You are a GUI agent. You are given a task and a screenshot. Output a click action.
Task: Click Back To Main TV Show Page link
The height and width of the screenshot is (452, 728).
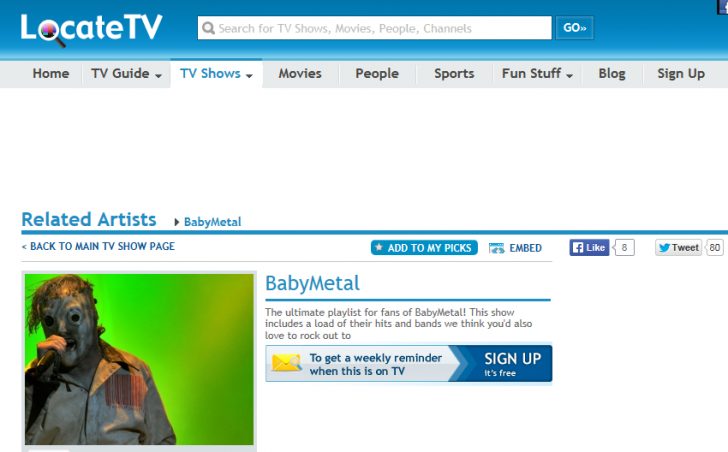coord(98,246)
